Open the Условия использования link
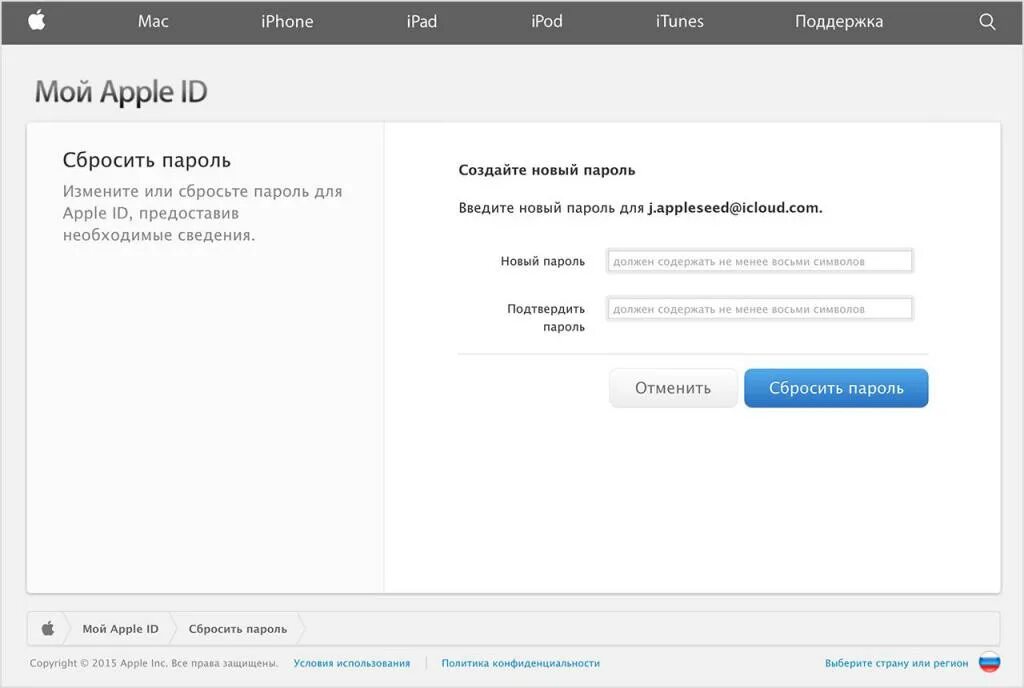1024x688 pixels. click(x=351, y=663)
